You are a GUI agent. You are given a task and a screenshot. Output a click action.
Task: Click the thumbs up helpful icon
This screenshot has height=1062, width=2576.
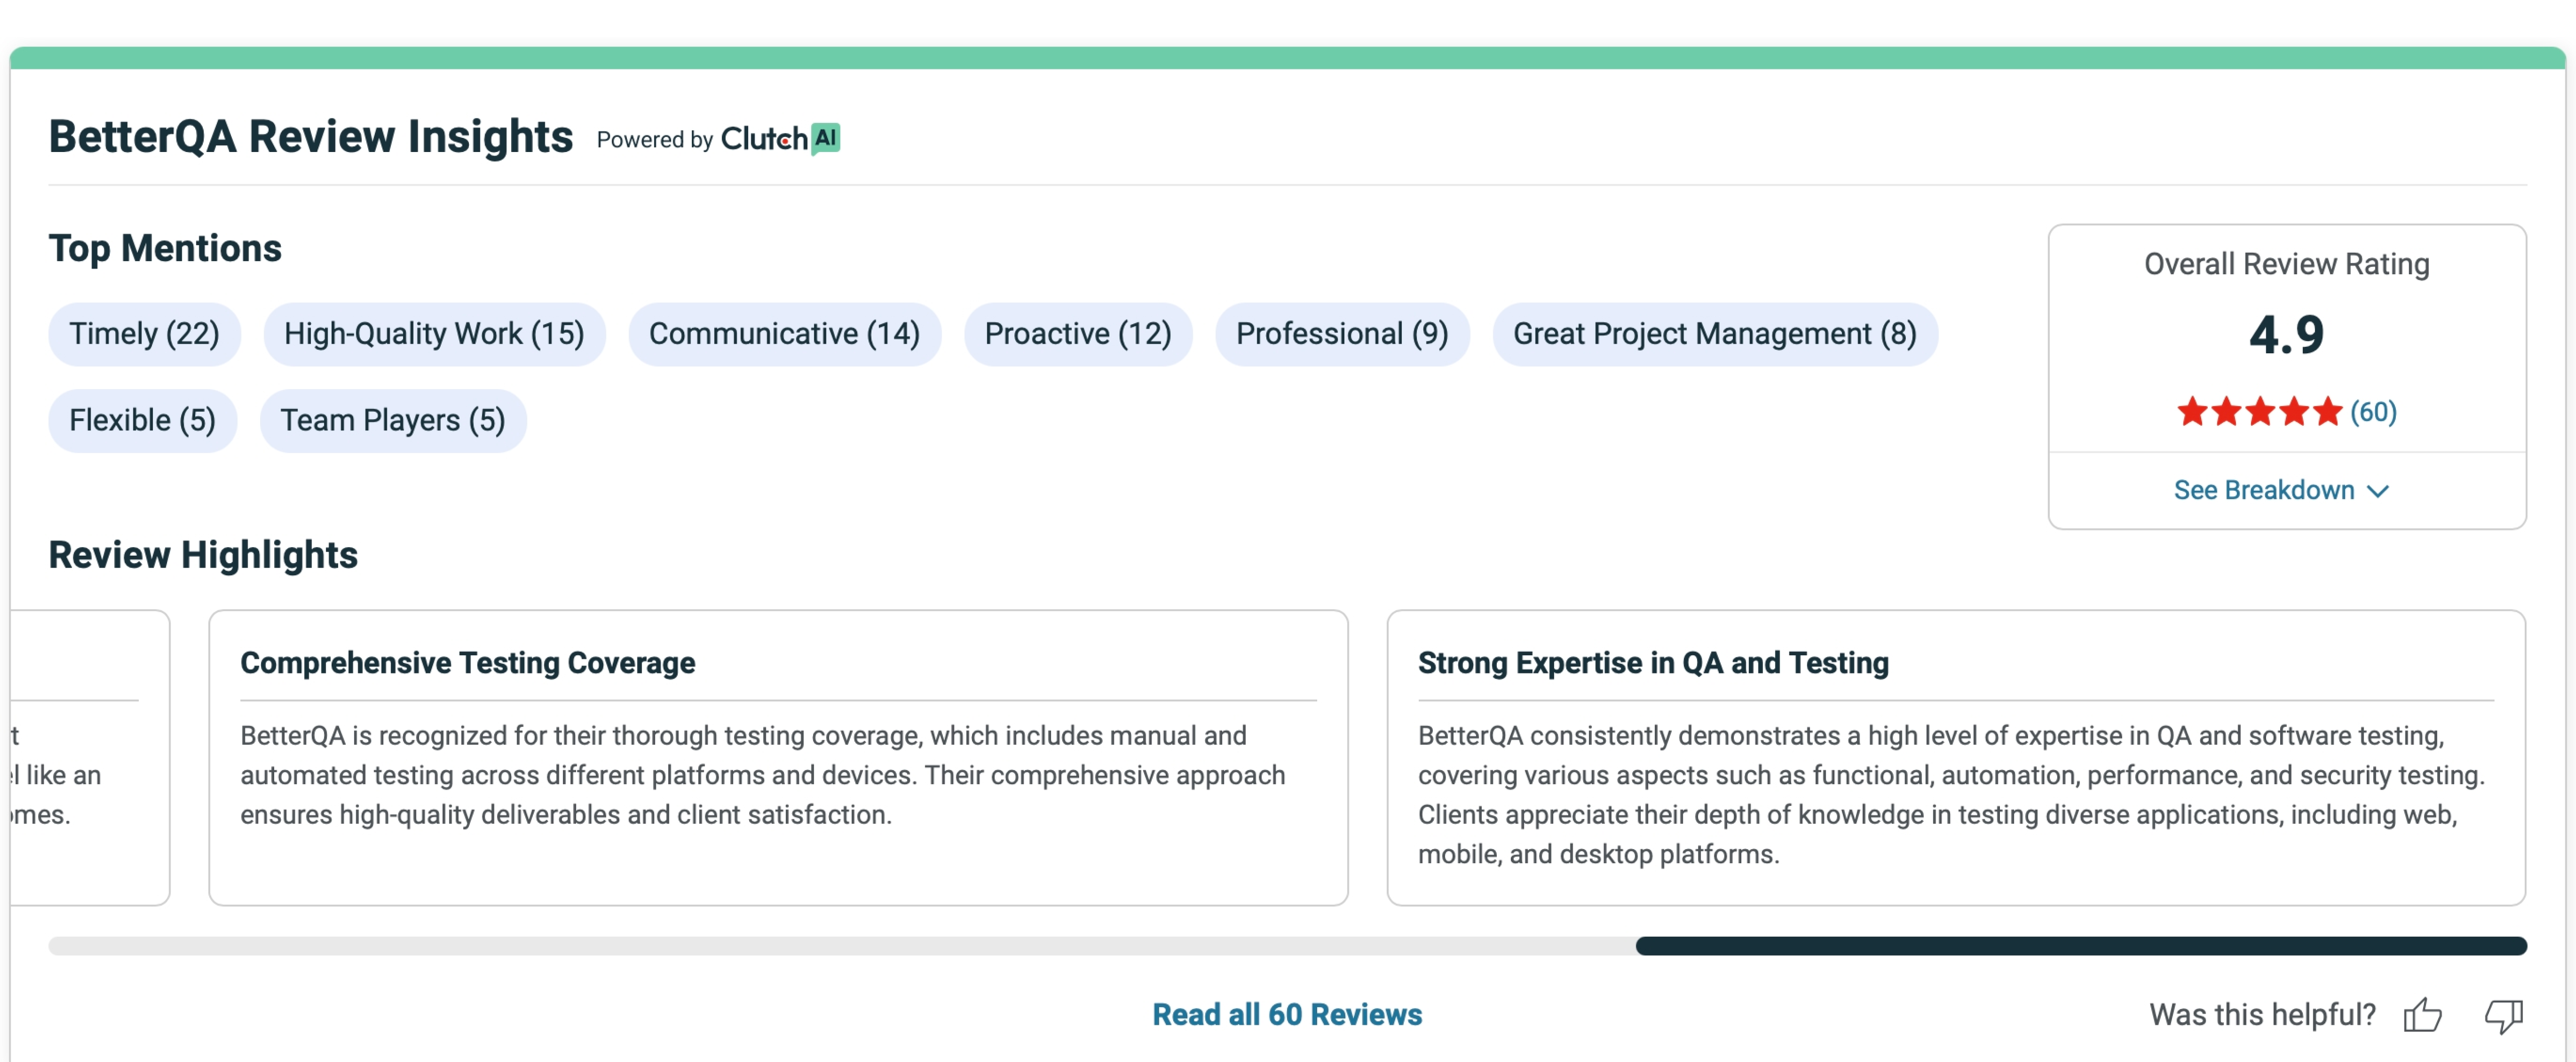coord(2422,1015)
